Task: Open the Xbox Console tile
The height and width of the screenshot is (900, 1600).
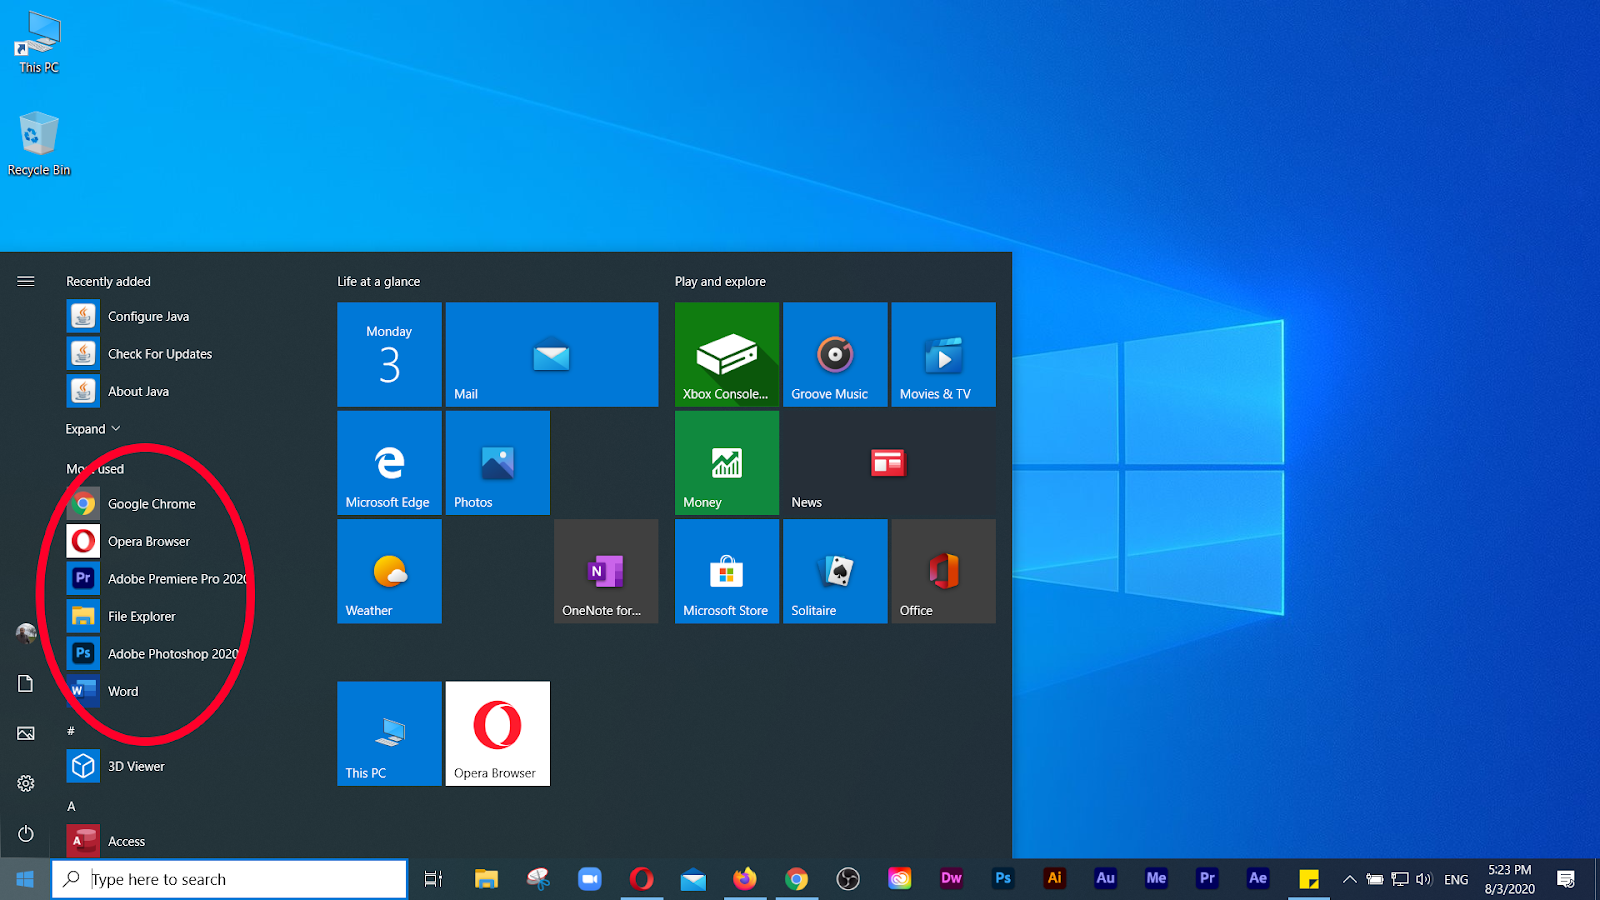Action: coord(727,355)
